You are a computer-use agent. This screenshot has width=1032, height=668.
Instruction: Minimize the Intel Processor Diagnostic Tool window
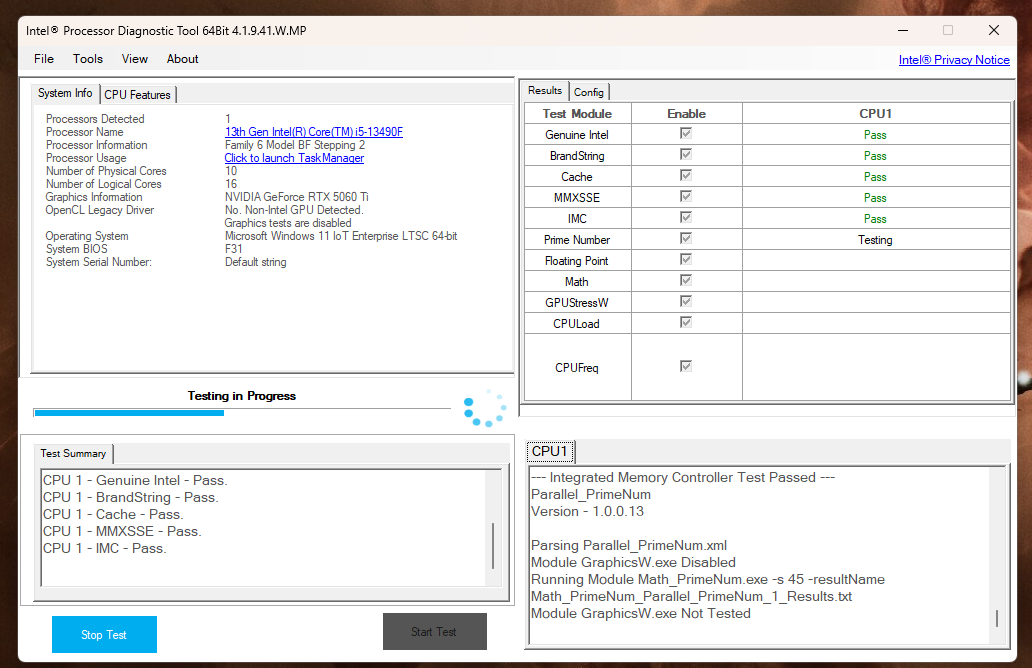(x=903, y=30)
